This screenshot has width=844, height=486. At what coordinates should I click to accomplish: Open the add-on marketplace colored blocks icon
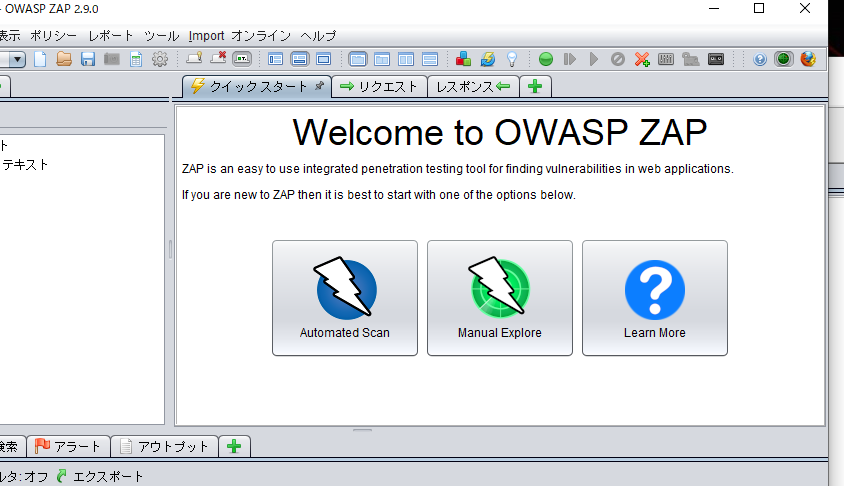point(463,59)
